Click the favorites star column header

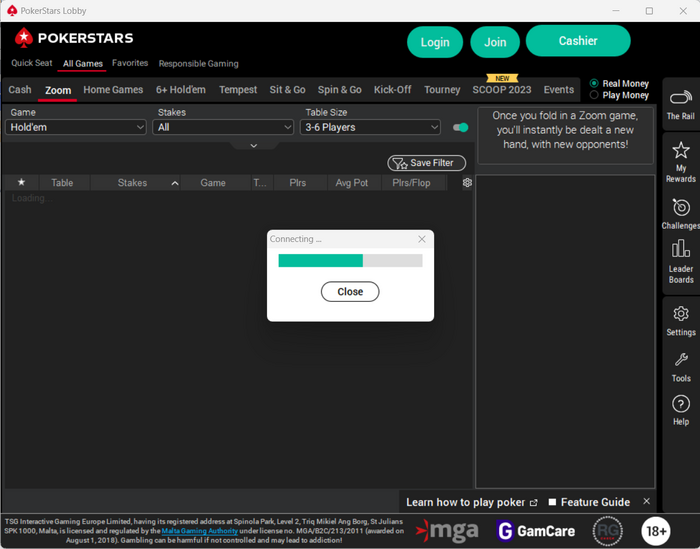click(21, 182)
